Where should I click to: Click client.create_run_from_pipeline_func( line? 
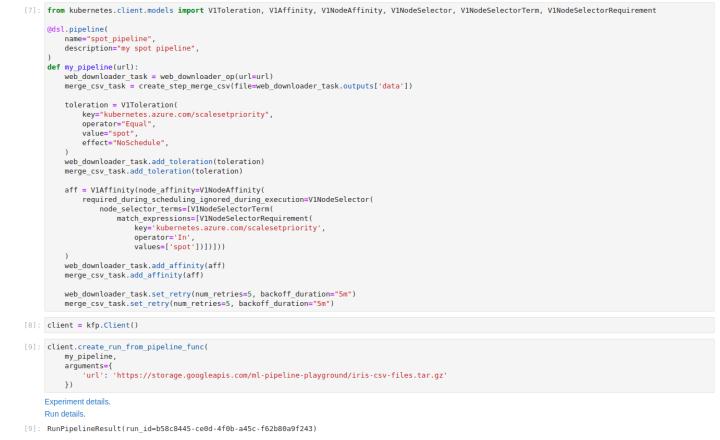point(127,347)
